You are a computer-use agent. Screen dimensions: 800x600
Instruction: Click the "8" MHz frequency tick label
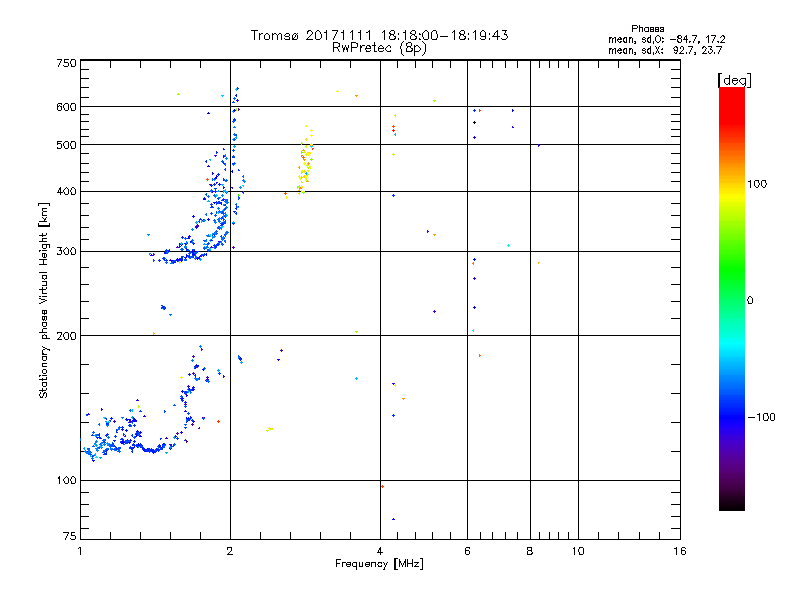tap(530, 551)
